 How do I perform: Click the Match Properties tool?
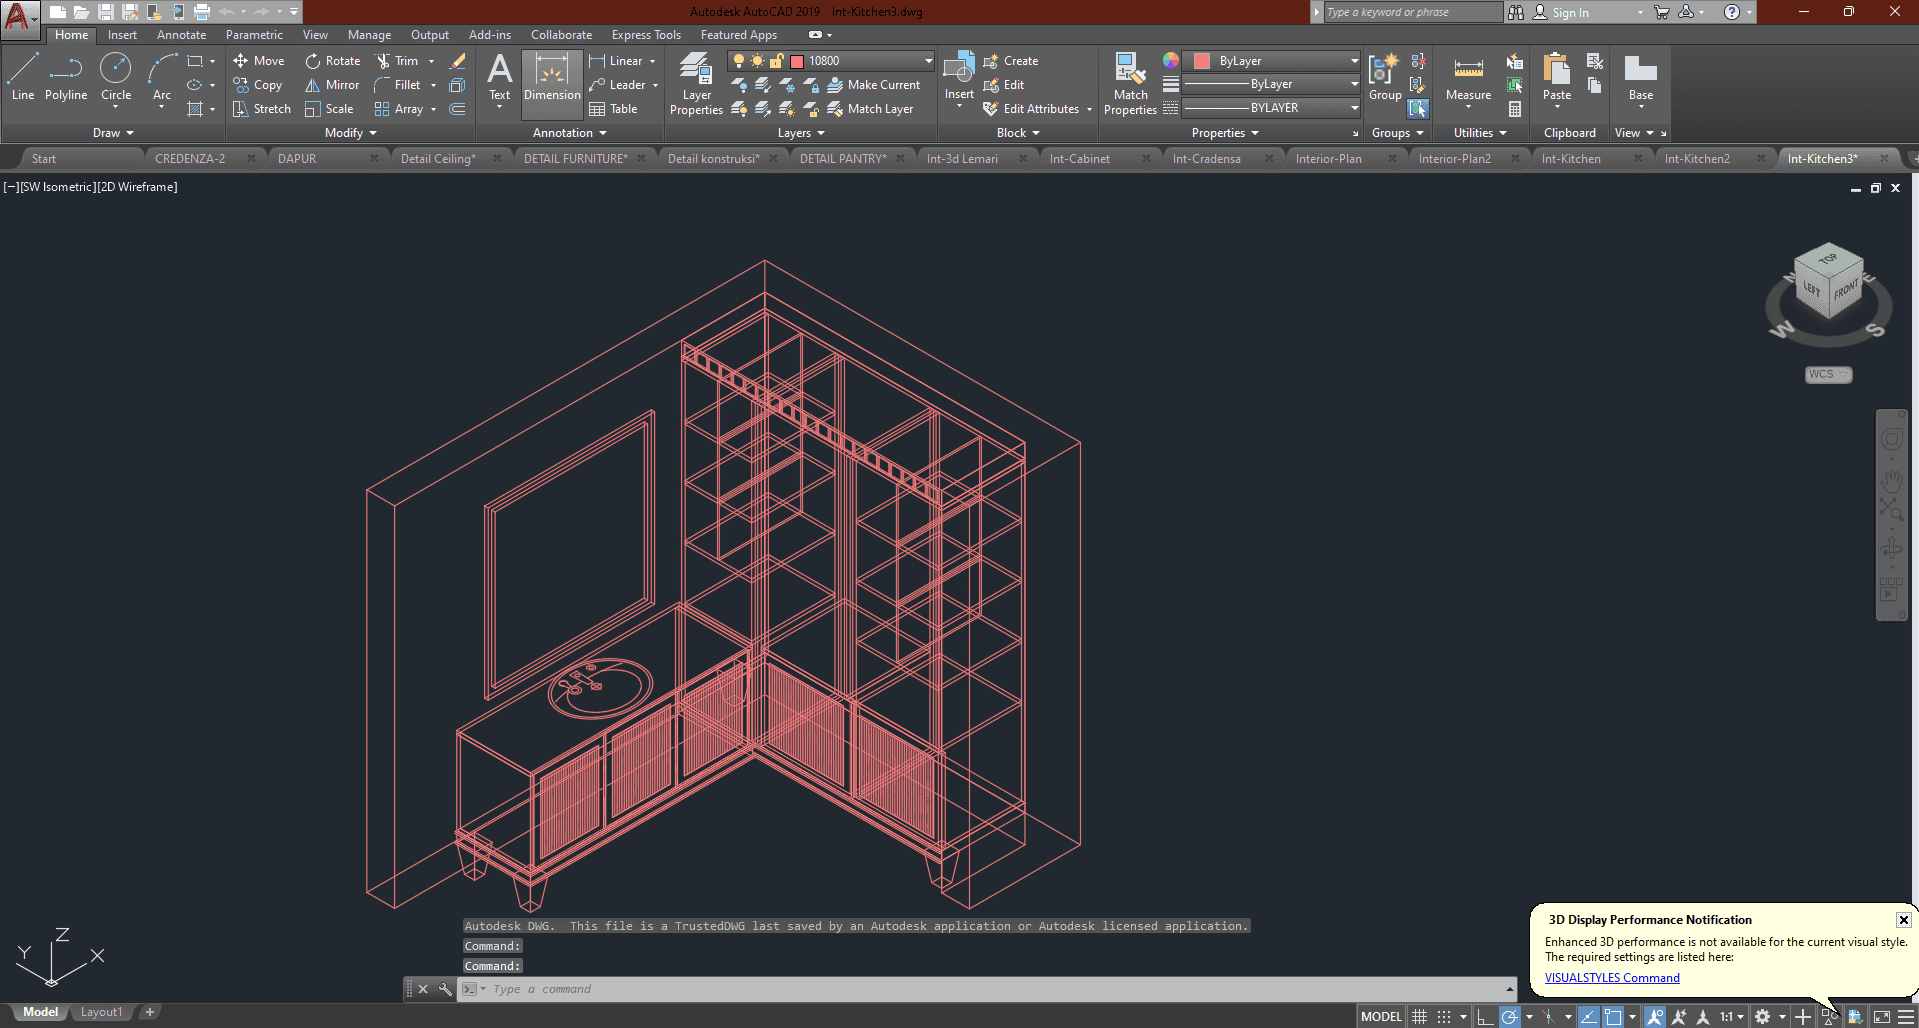click(1130, 84)
